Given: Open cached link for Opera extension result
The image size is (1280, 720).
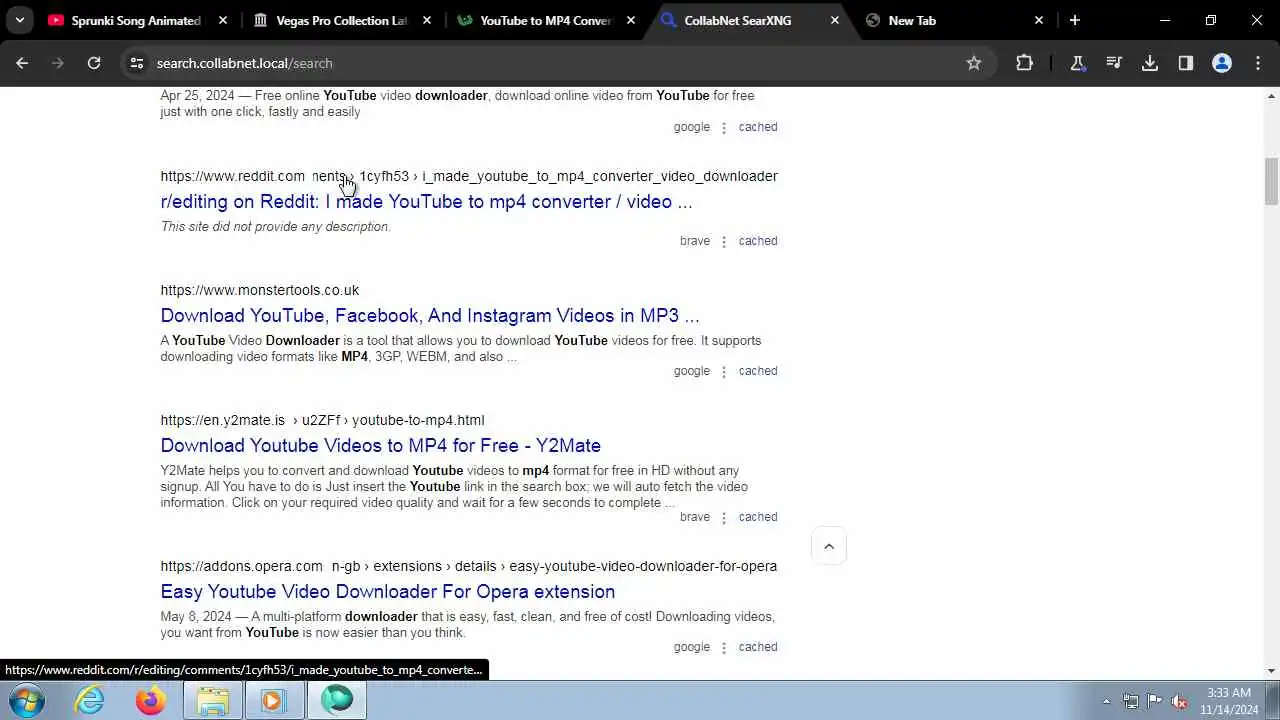Looking at the screenshot, I should [758, 647].
